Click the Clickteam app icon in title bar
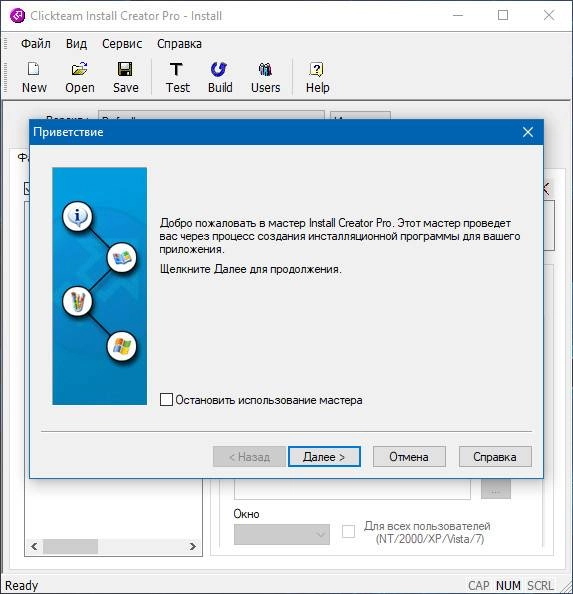The image size is (573, 594). coord(17,16)
